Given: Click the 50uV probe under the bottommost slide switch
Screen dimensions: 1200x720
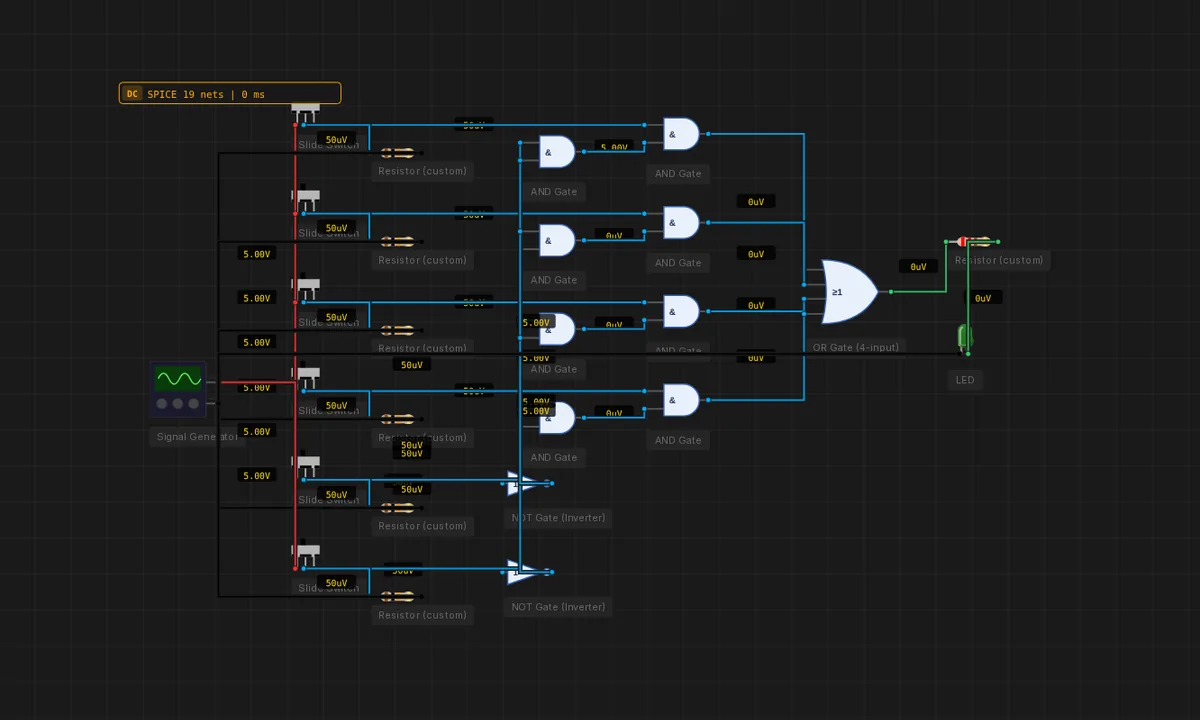Looking at the screenshot, I should tap(337, 583).
